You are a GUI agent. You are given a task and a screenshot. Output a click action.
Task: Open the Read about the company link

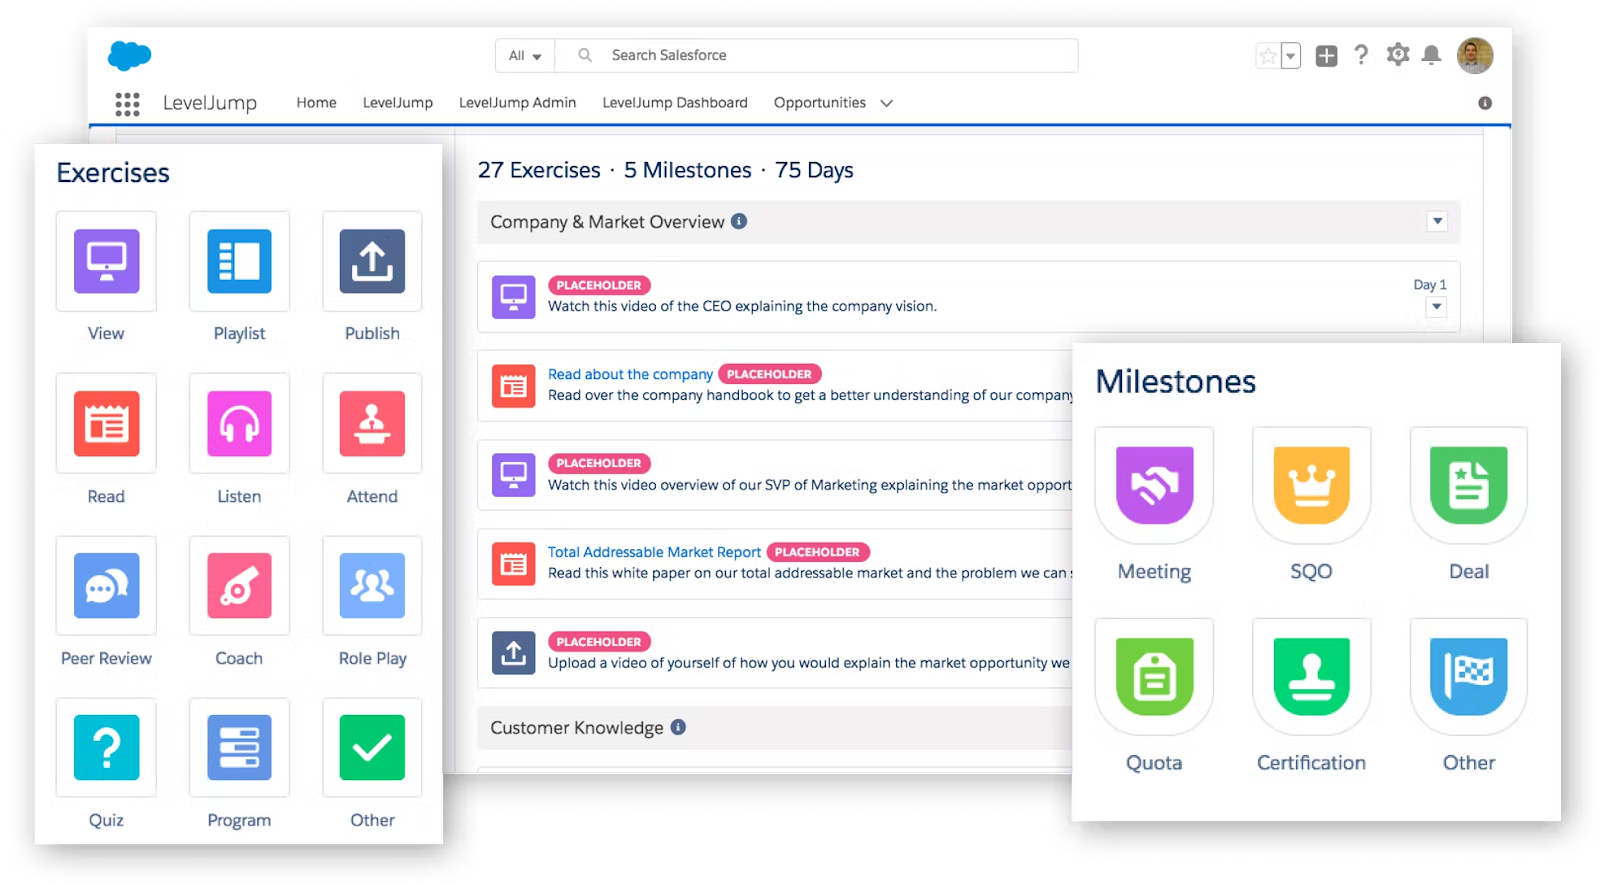click(x=630, y=374)
